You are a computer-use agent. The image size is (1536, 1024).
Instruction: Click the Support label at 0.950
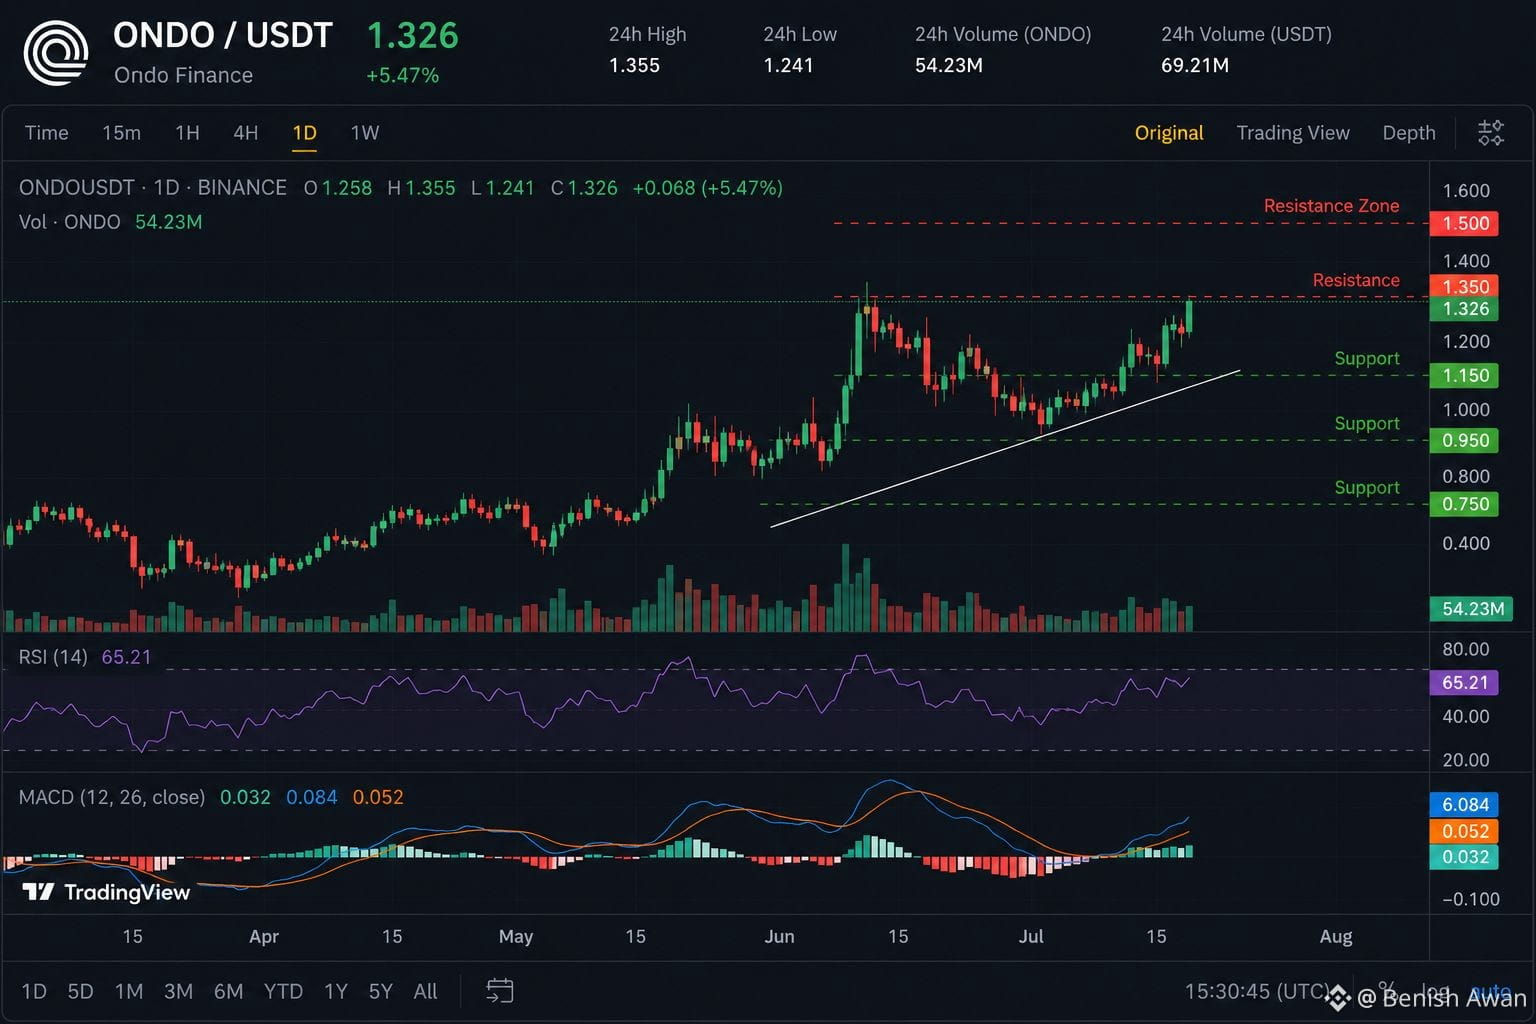(x=1367, y=423)
